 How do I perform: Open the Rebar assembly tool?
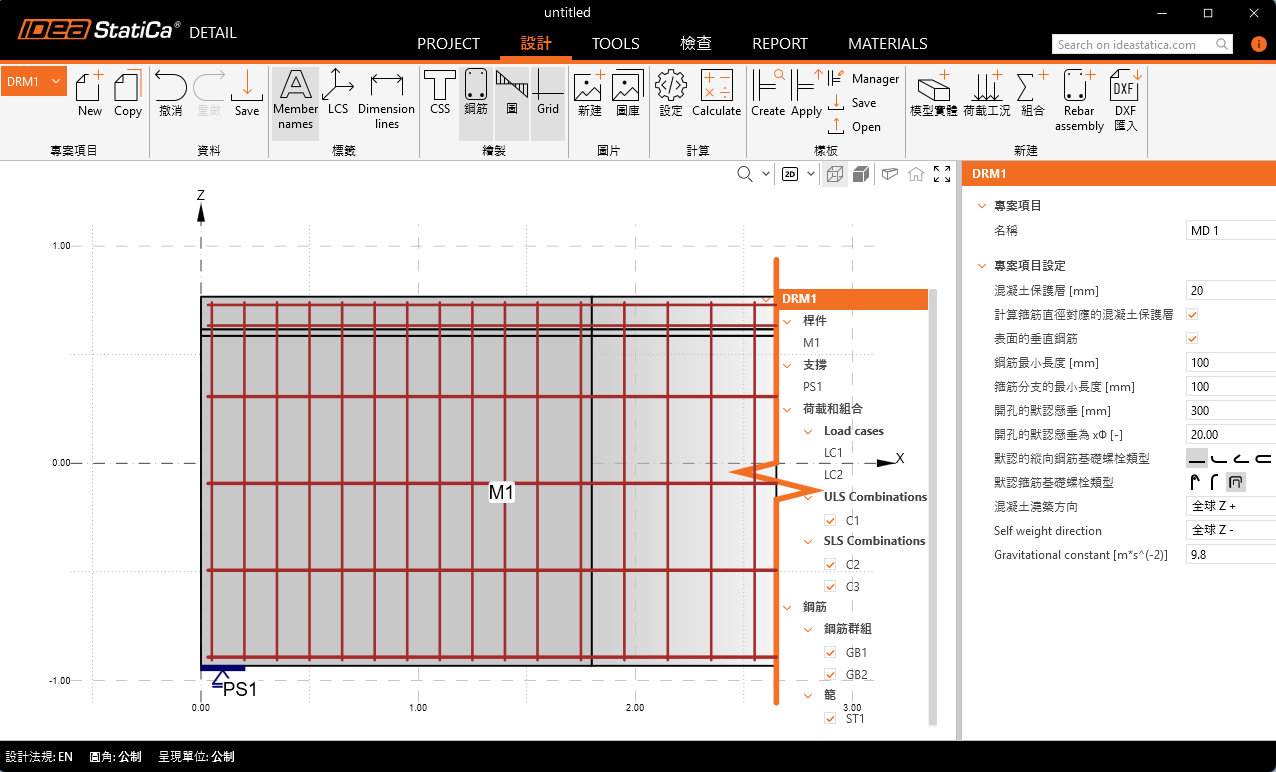coord(1079,102)
